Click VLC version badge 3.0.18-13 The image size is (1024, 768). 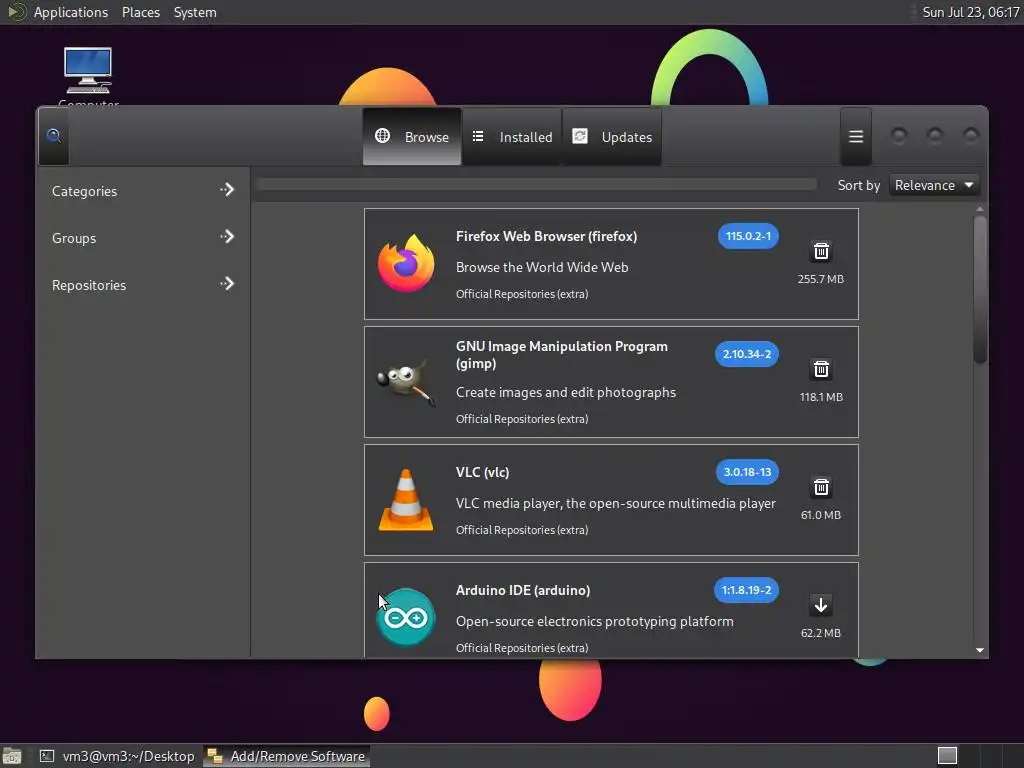747,472
